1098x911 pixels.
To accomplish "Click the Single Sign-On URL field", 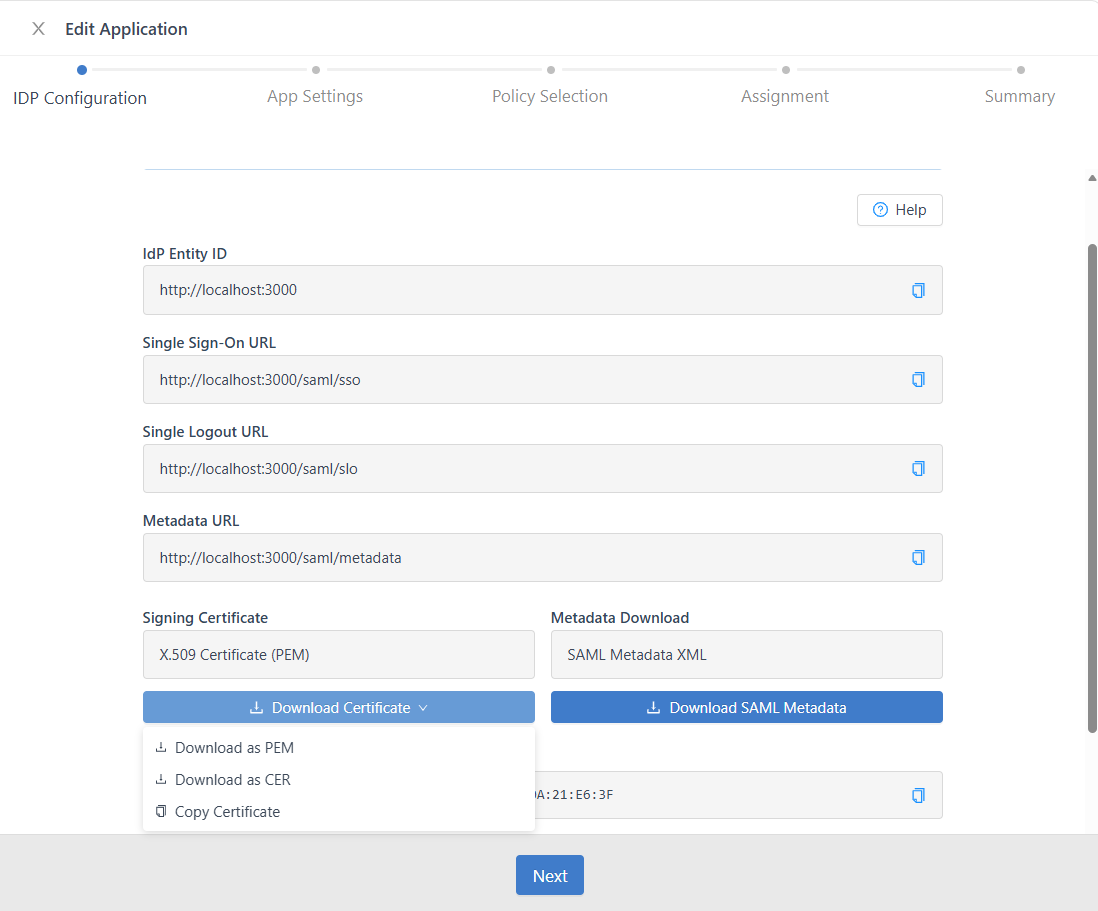I will 543,380.
